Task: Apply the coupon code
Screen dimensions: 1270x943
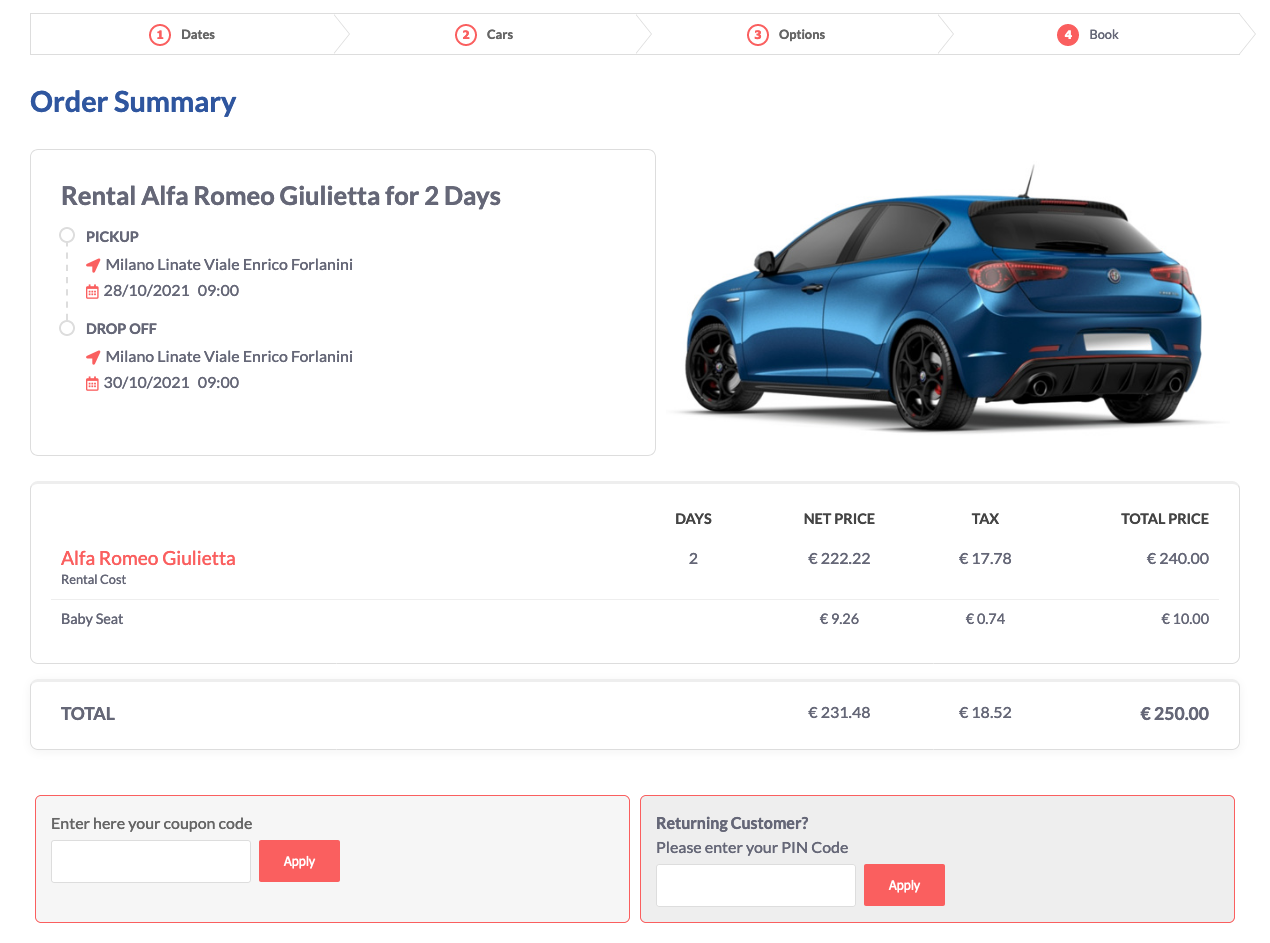Action: point(299,861)
